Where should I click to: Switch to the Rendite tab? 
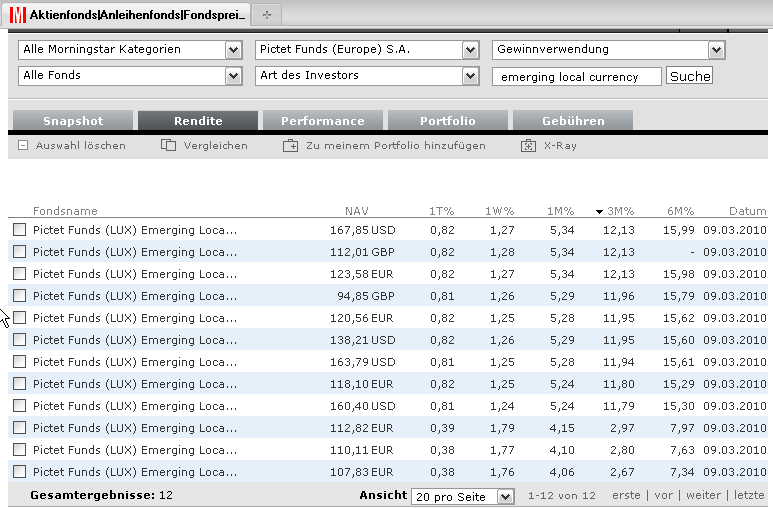click(198, 121)
